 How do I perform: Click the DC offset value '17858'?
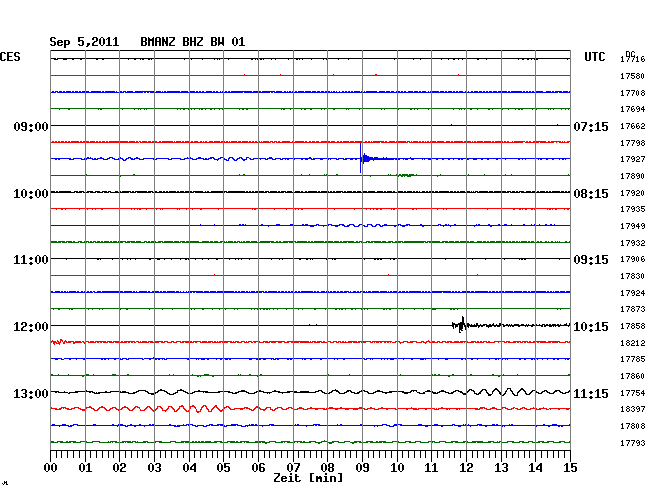pos(633,326)
